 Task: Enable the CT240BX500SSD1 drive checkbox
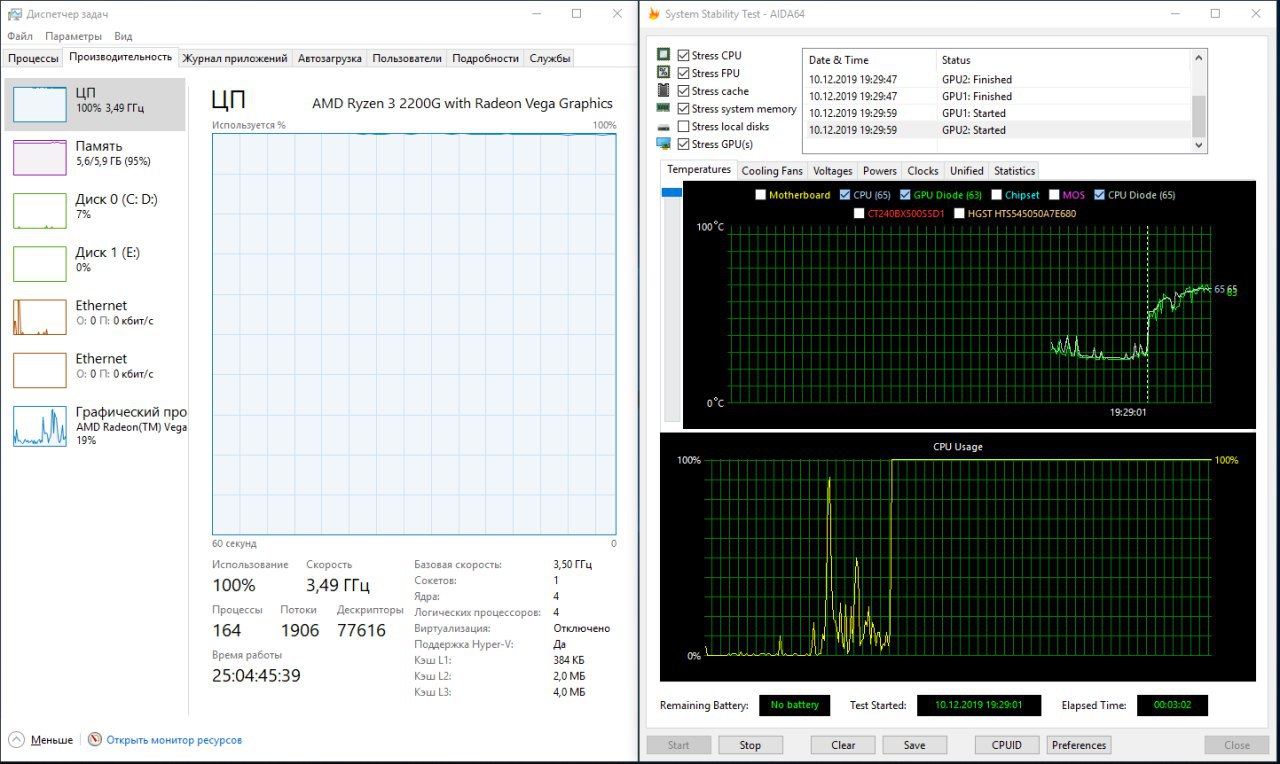point(860,213)
